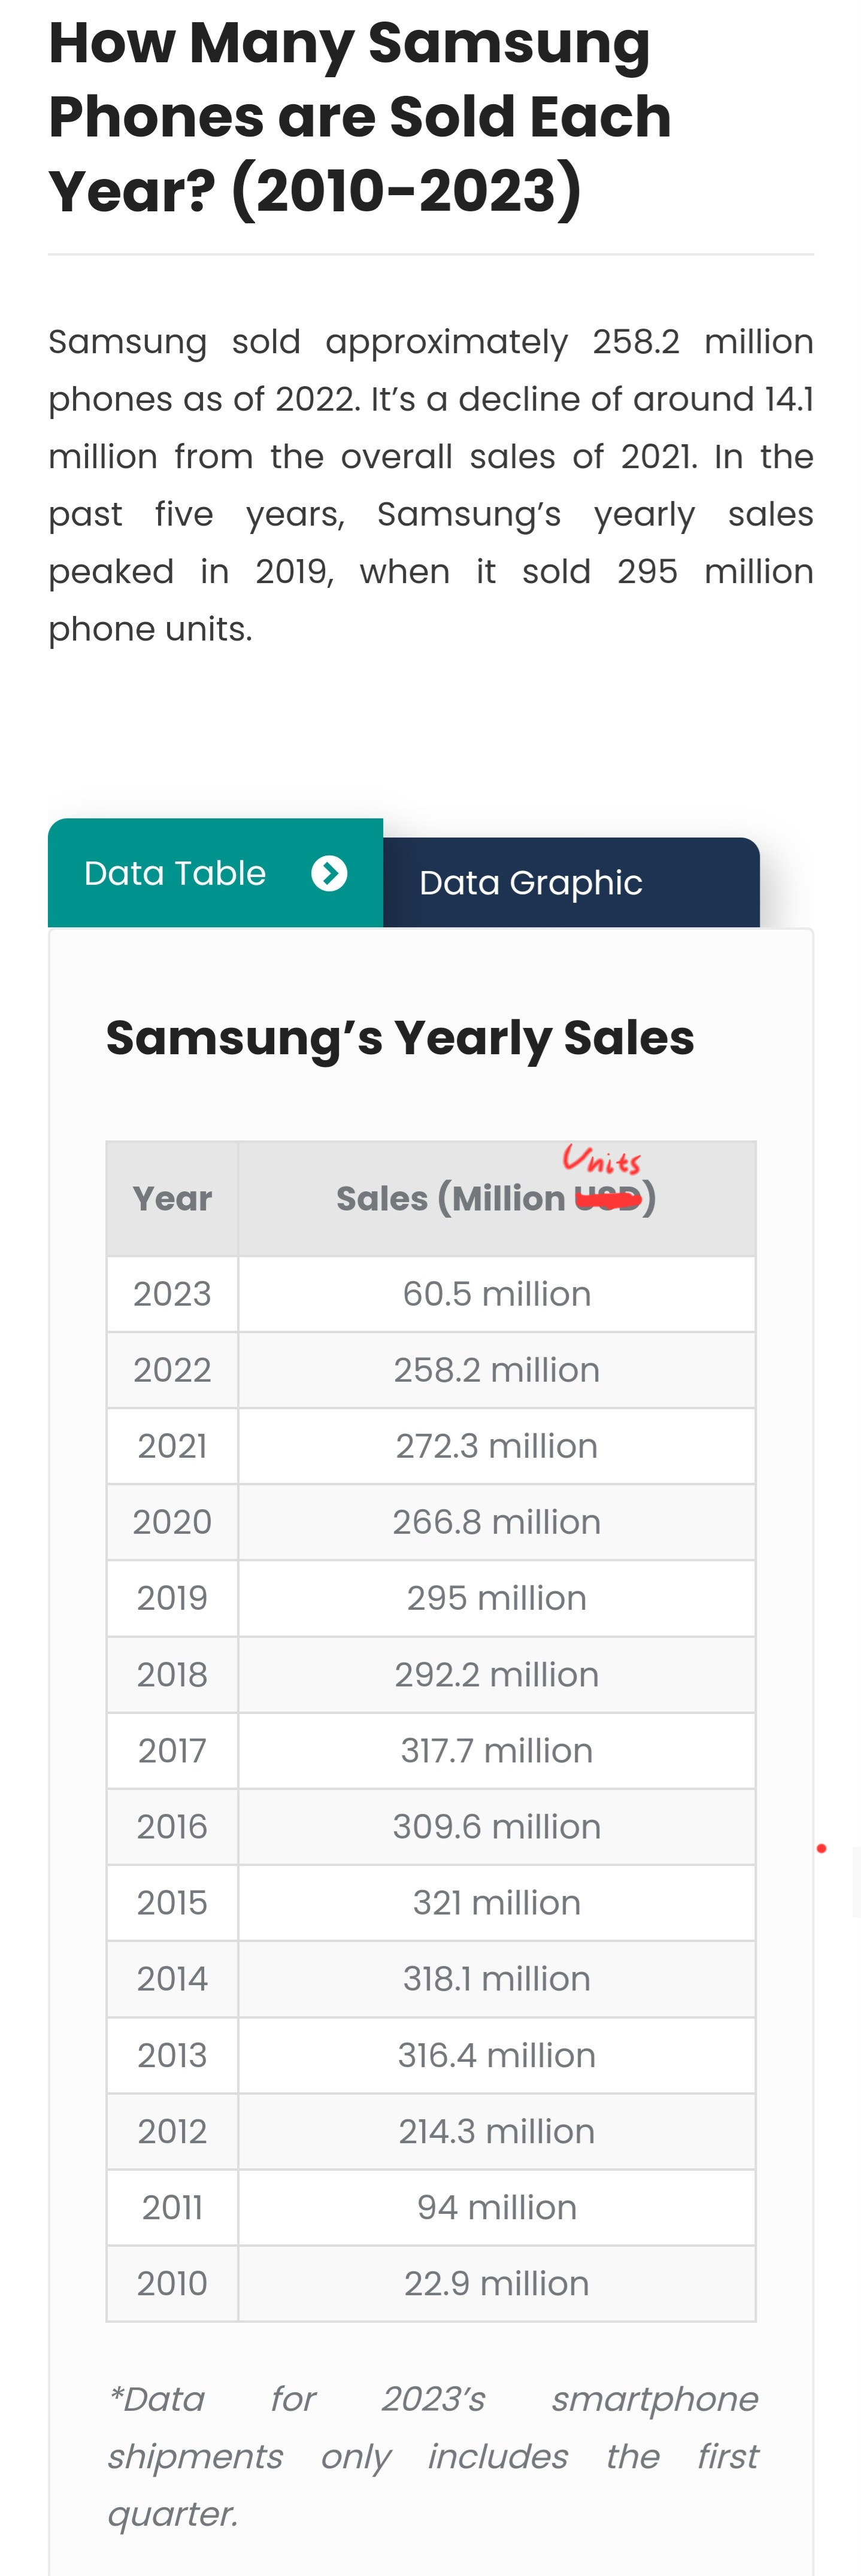Select the 2023 year cell
The width and height of the screenshot is (861, 2576).
[172, 1294]
